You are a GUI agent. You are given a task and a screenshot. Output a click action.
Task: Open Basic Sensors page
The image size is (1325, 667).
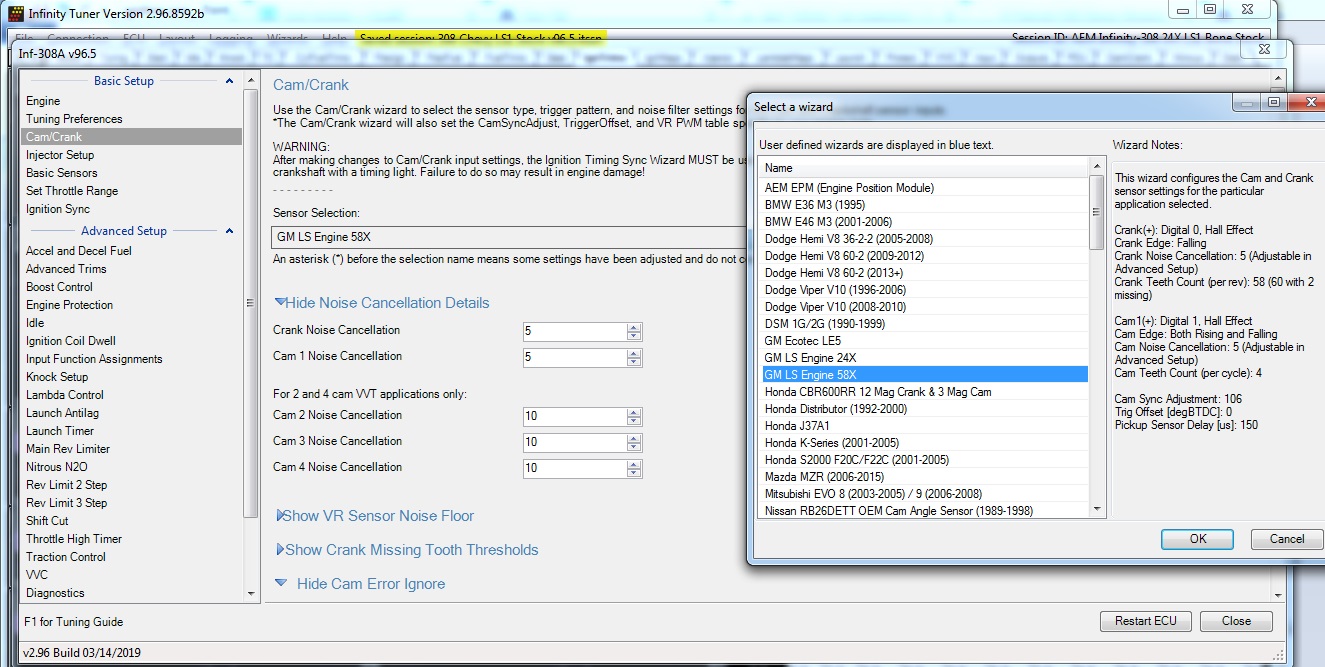point(62,173)
